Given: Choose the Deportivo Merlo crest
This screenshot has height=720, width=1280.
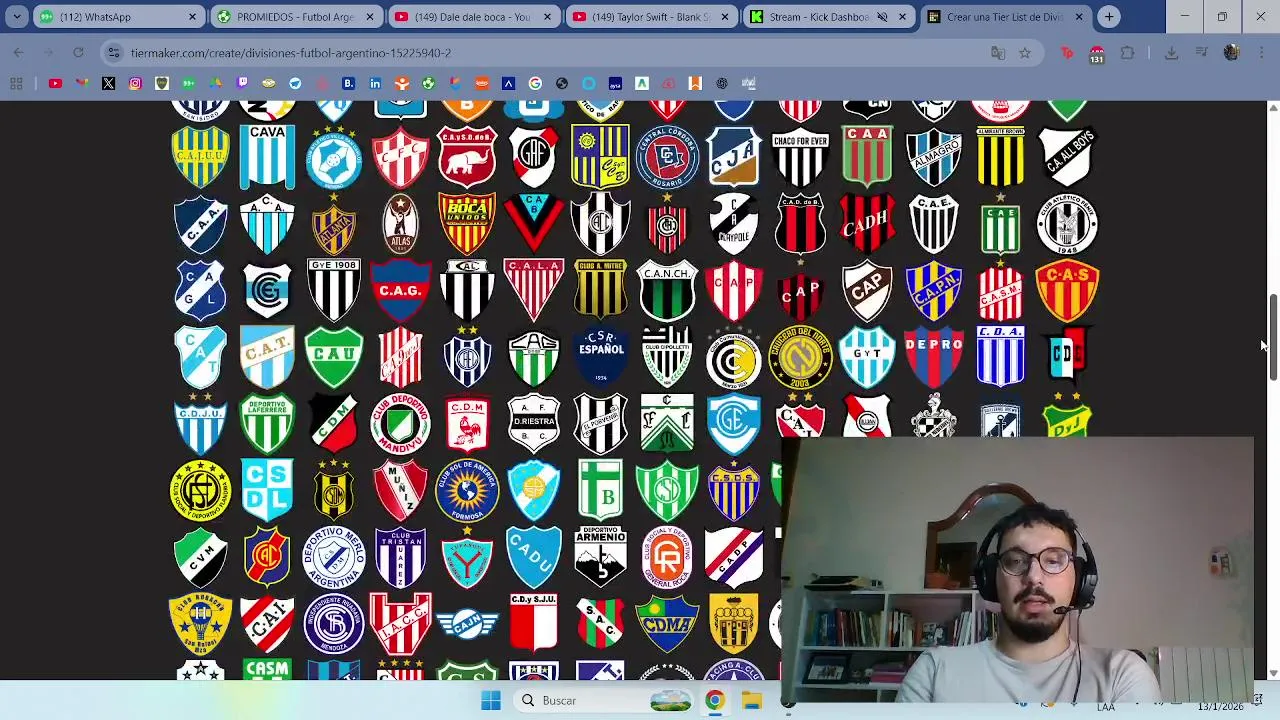Looking at the screenshot, I should point(334,557).
